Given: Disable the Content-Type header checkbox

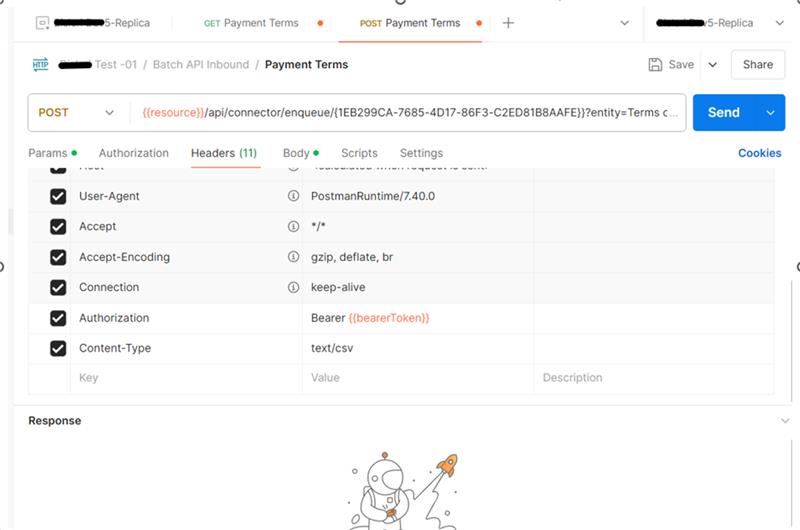Looking at the screenshot, I should point(58,349).
